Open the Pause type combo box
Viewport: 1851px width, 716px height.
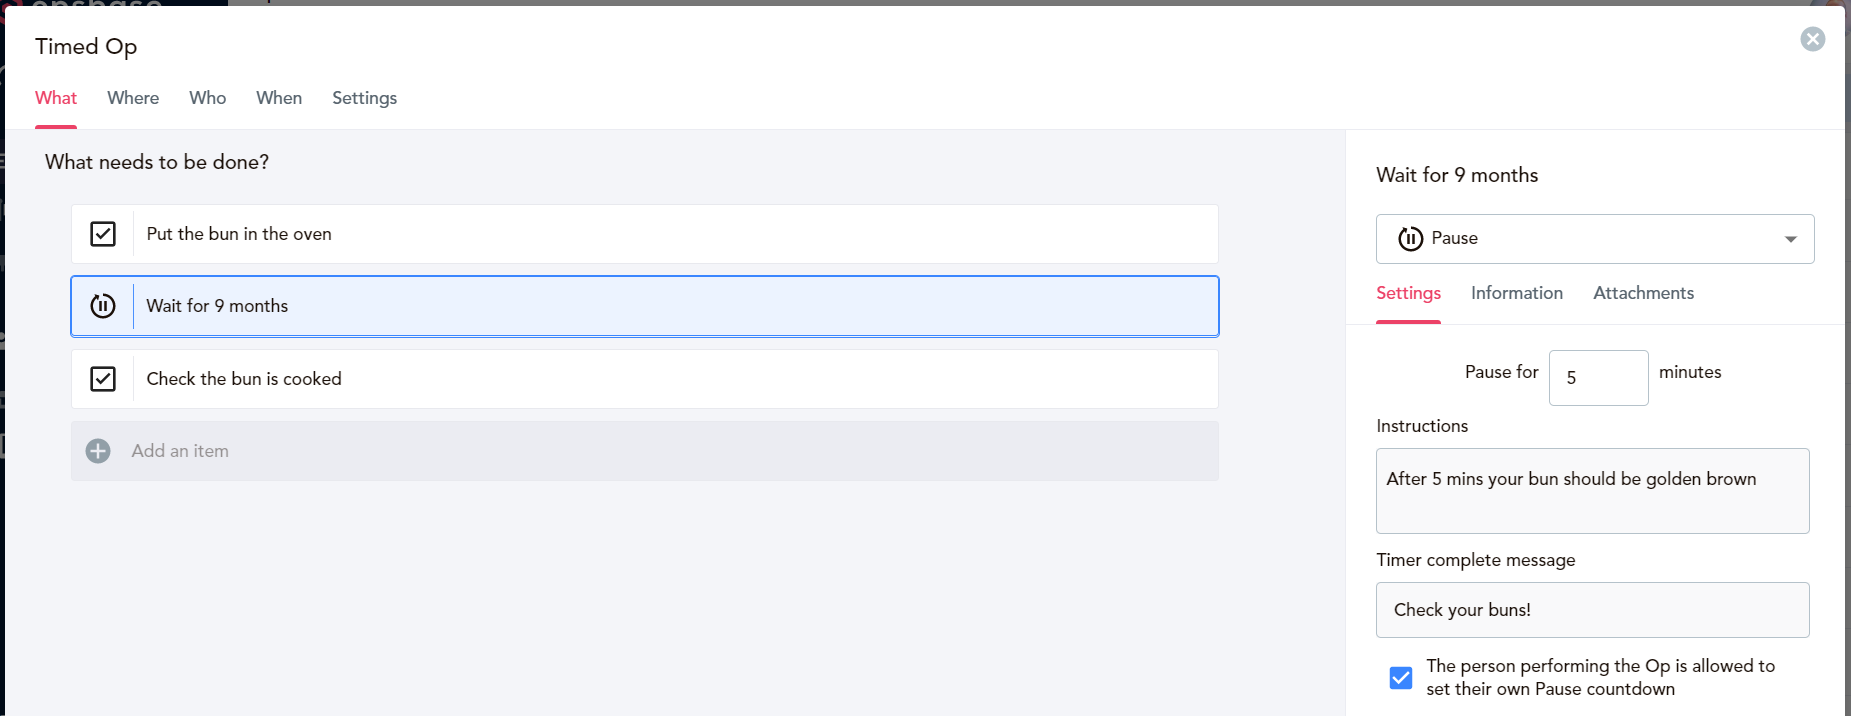point(1595,239)
